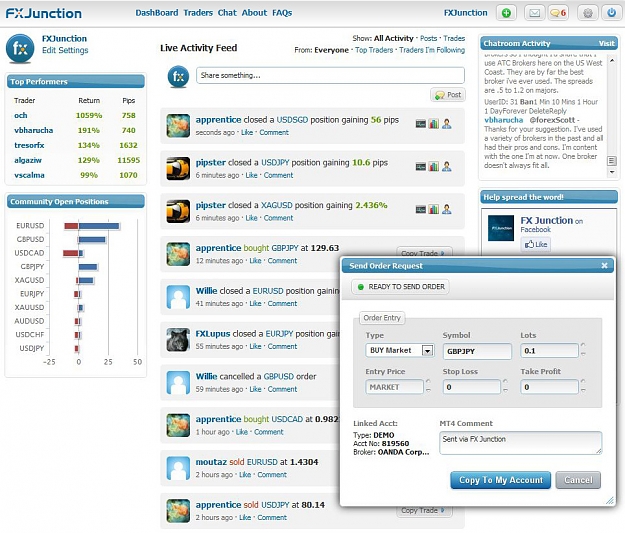Click the Symbol field containing GBPJPY
The image size is (625, 533).
coord(477,351)
